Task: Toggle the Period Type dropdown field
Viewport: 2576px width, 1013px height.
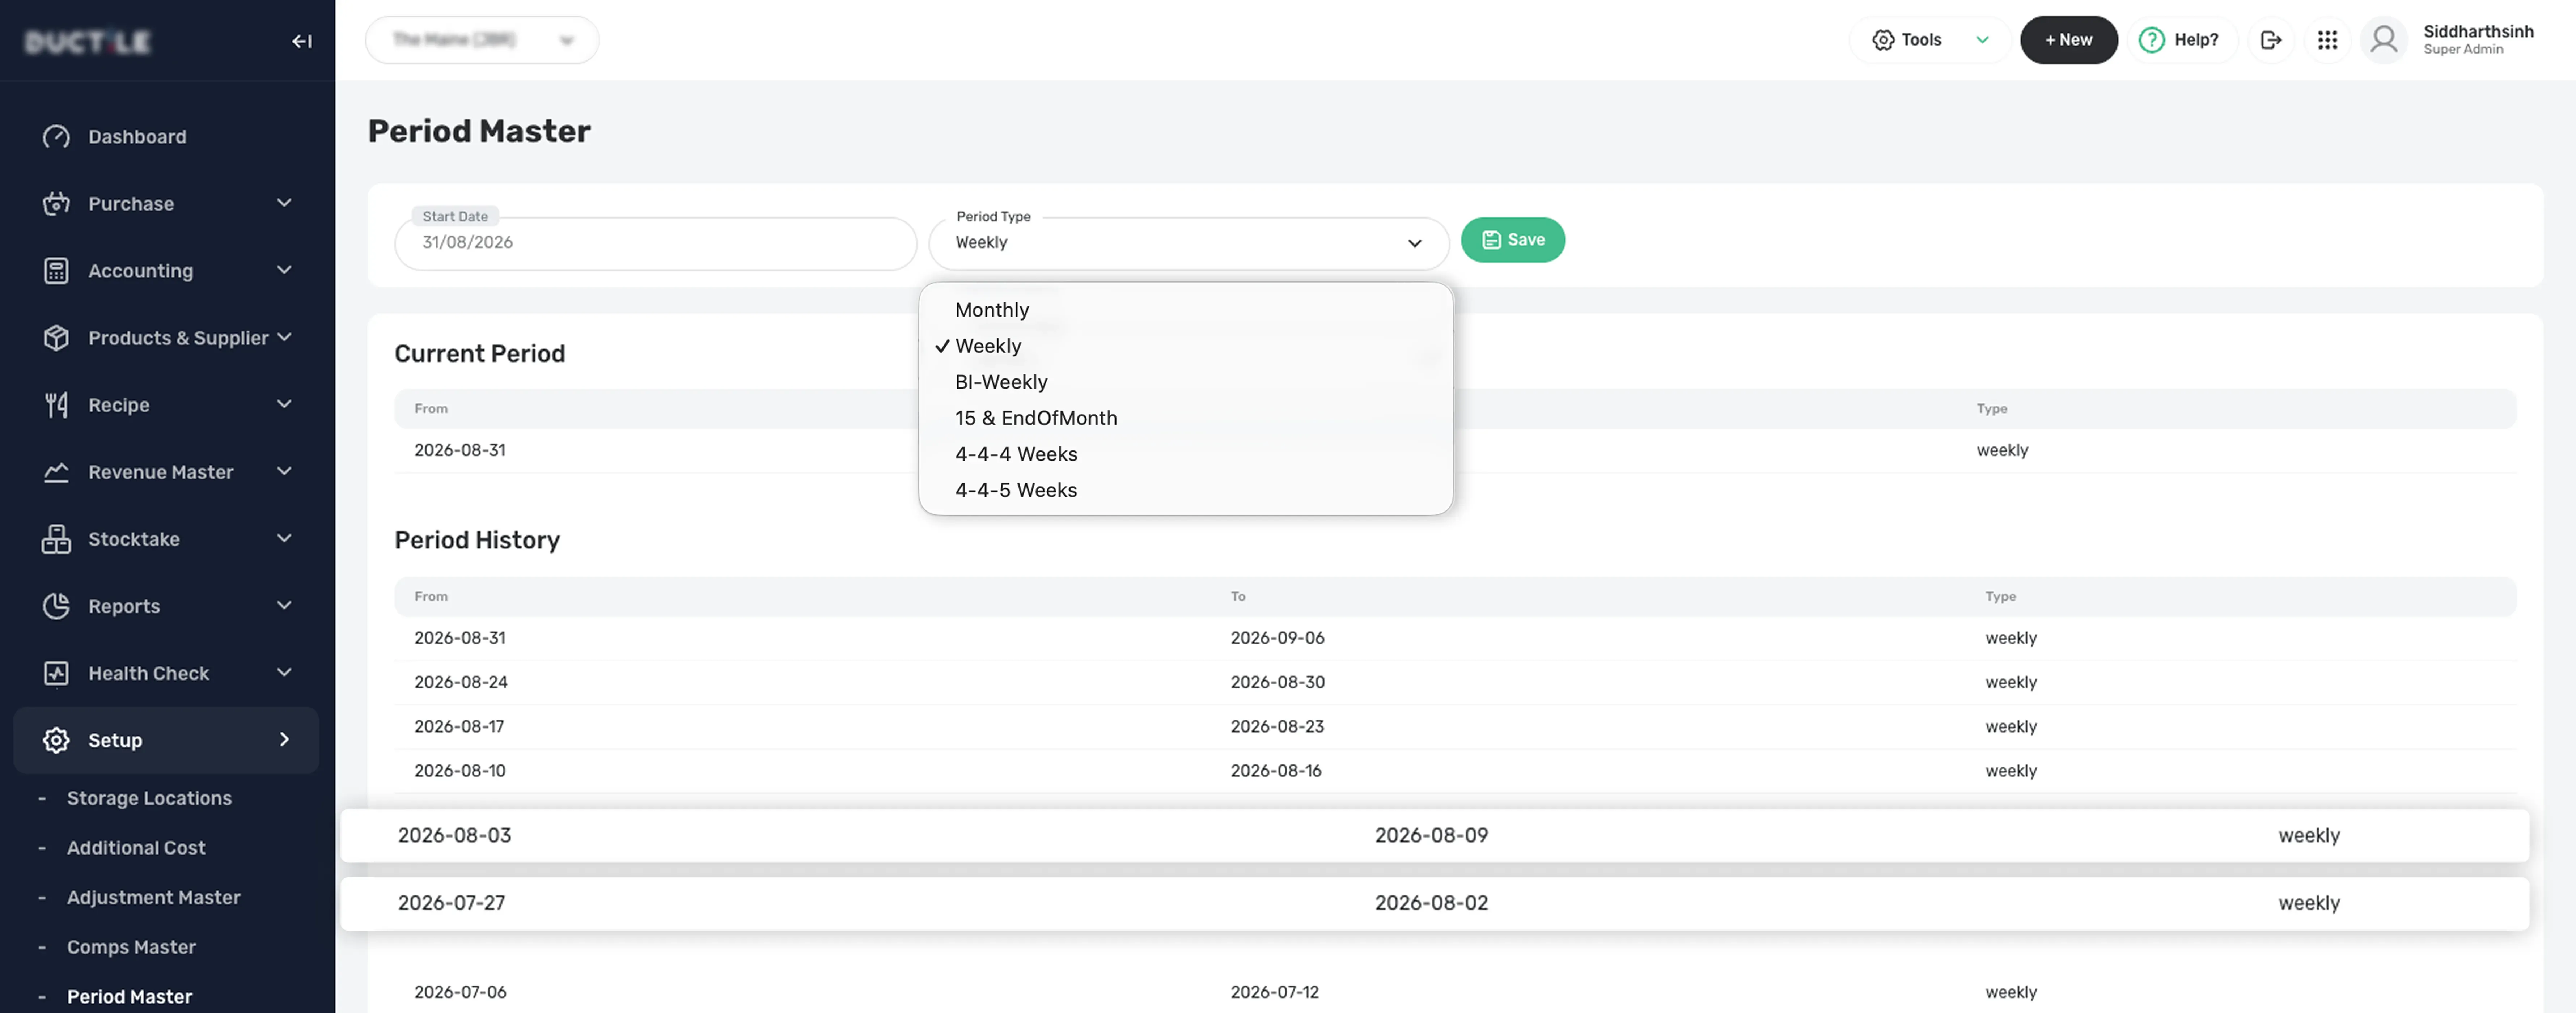Action: (1189, 243)
